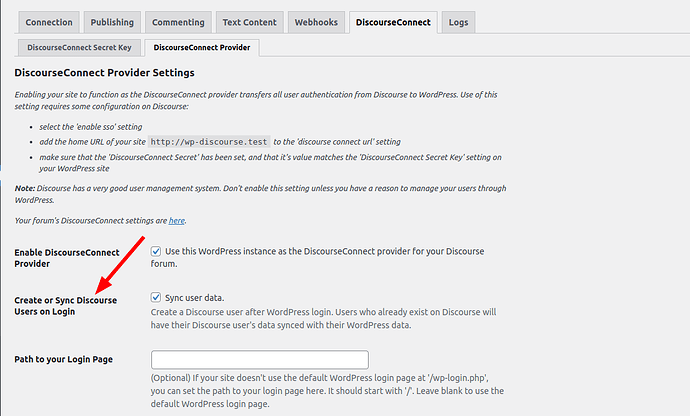Switch to the Publishing tab
This screenshot has height=416, width=690.
coord(112,22)
